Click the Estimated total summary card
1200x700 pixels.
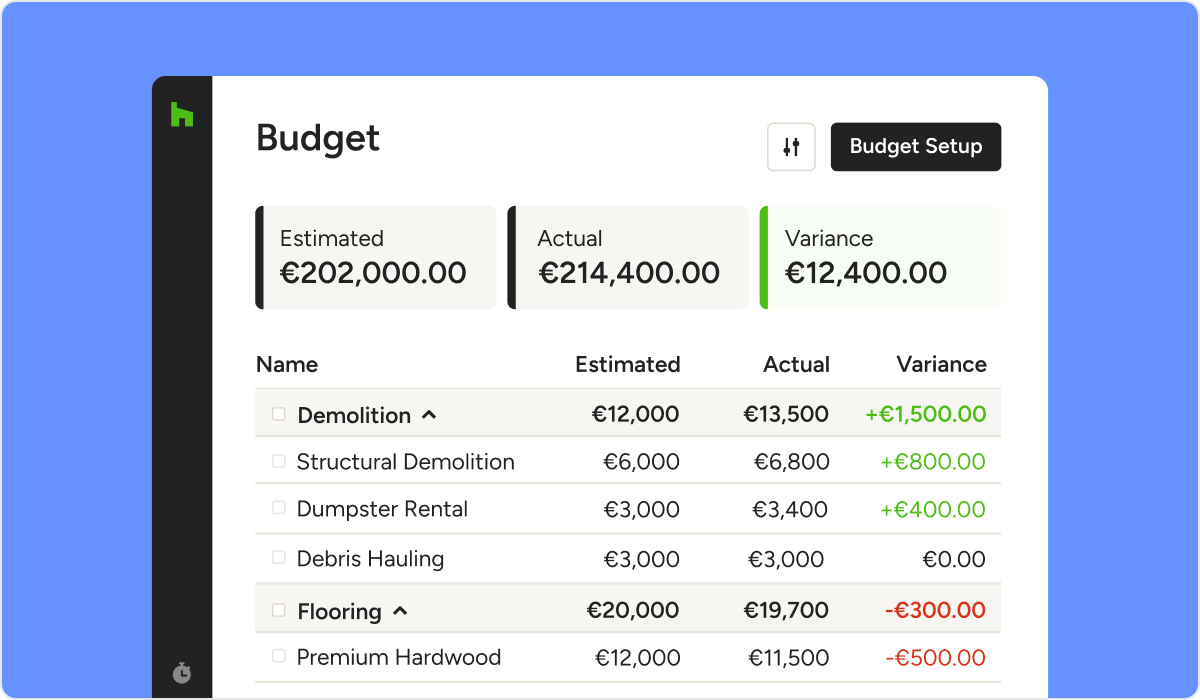click(376, 257)
